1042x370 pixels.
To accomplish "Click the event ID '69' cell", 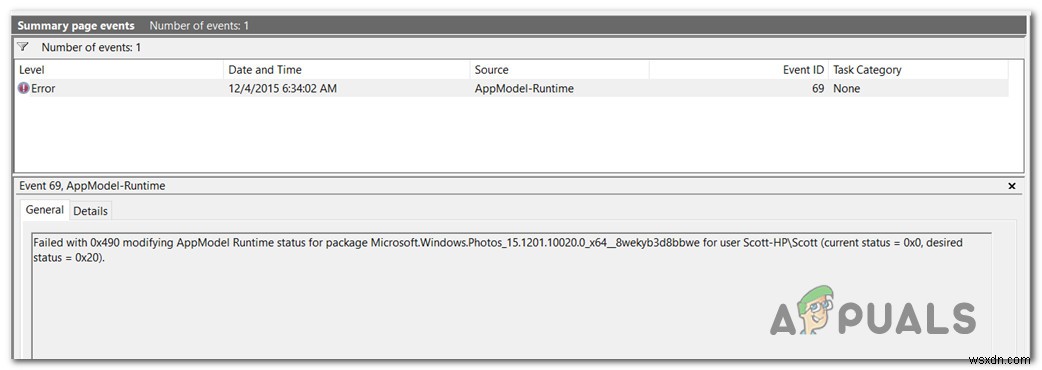I will coord(817,88).
